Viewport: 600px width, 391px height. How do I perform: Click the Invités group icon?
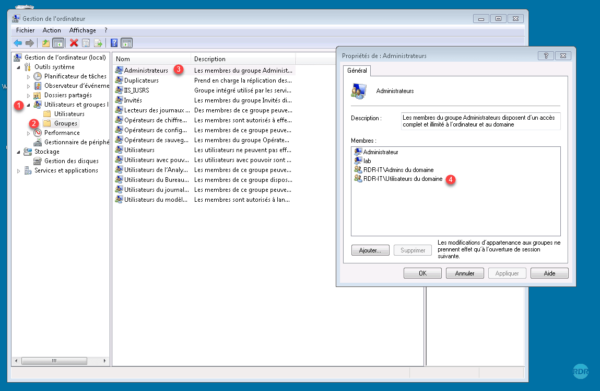point(119,100)
